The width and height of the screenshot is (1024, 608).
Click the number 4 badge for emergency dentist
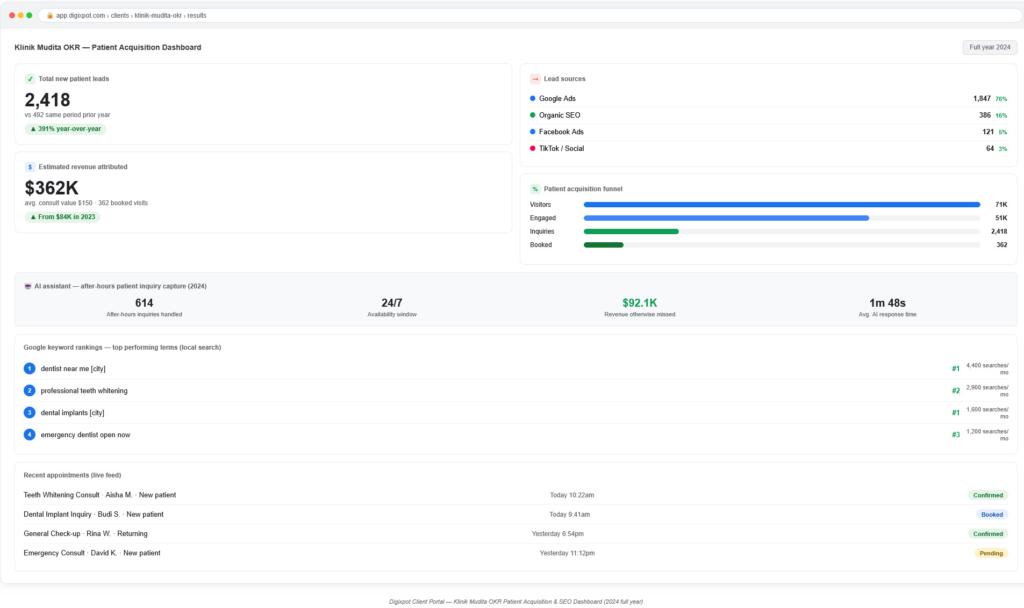click(x=29, y=434)
